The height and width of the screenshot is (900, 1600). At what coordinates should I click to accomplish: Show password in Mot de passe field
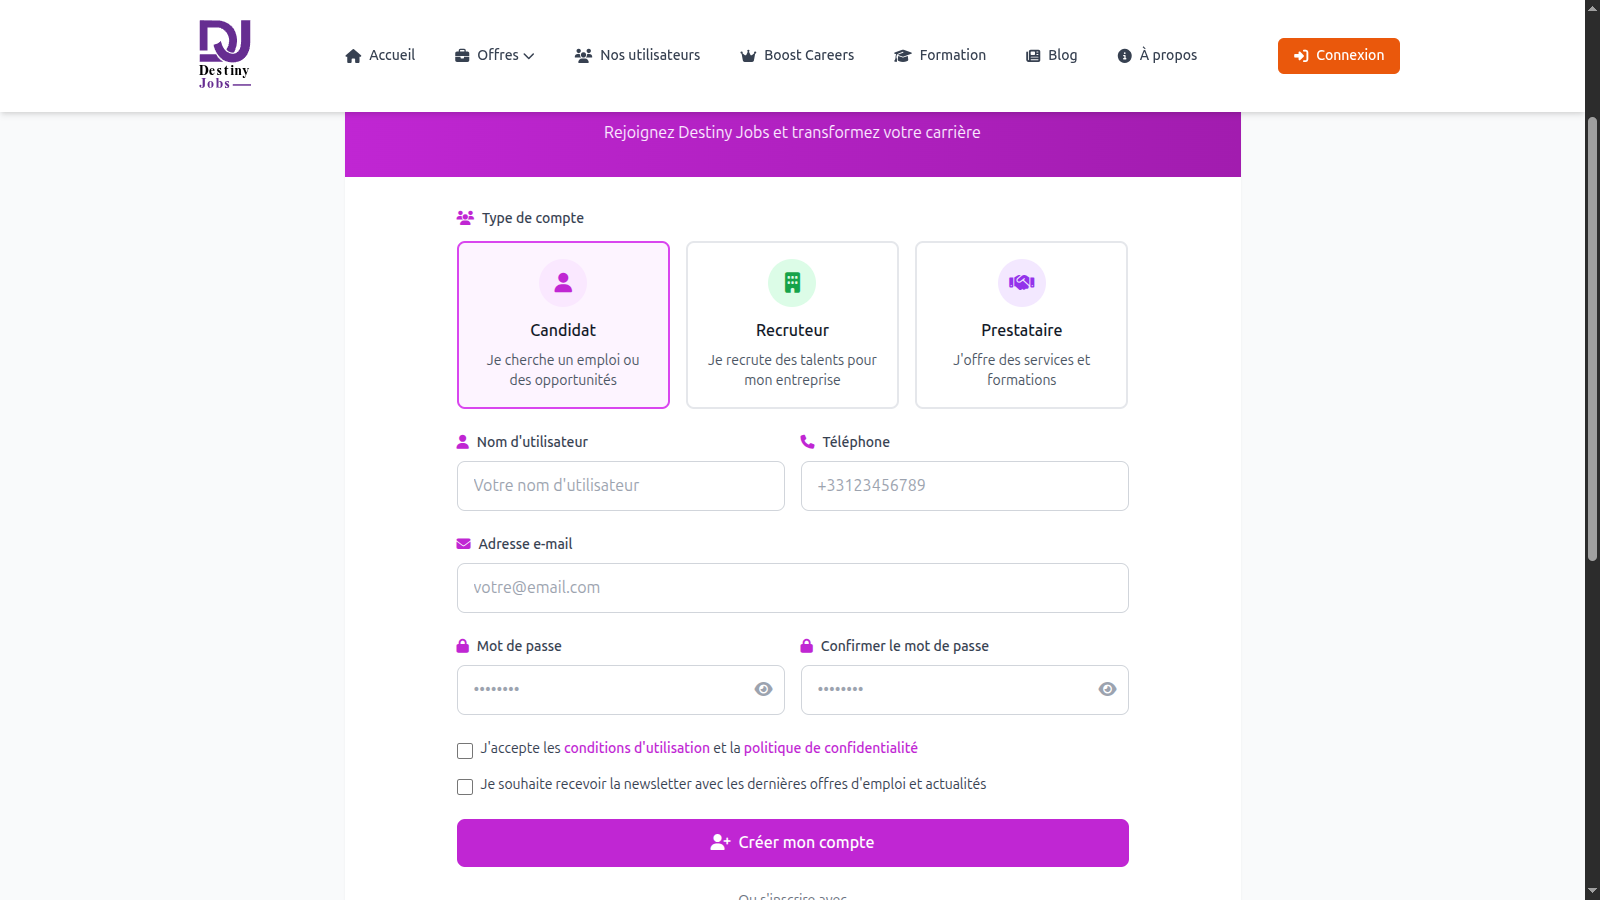763,689
